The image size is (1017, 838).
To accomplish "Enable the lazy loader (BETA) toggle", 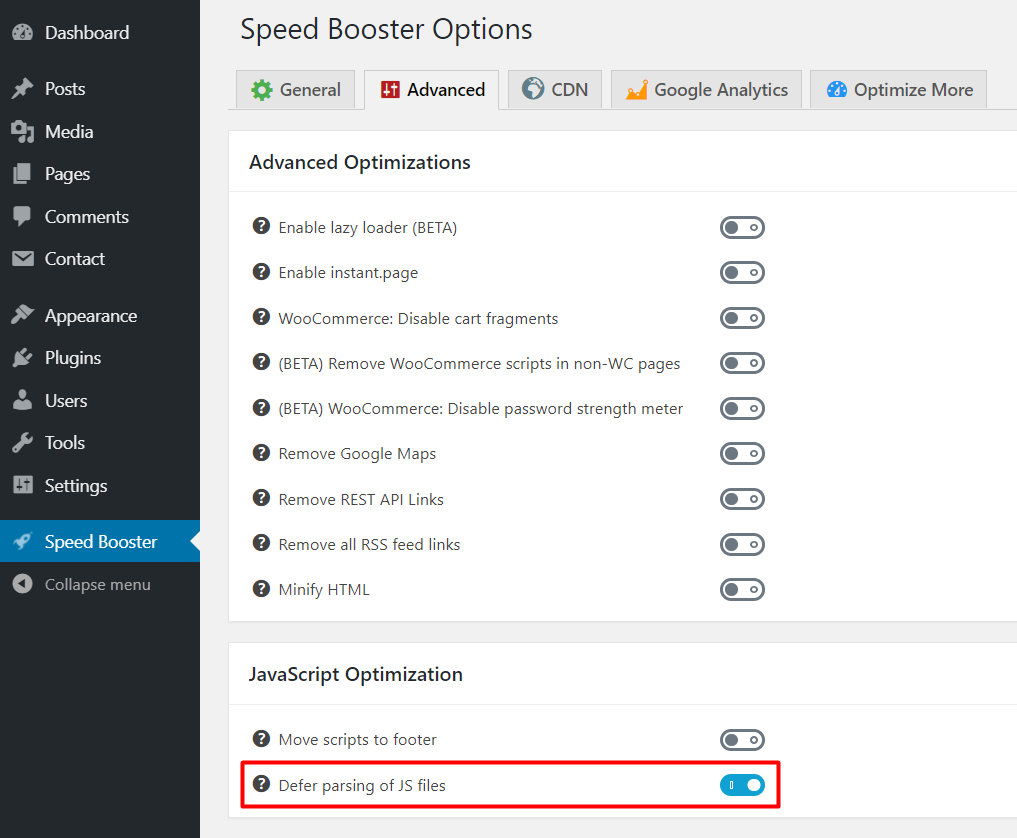I will 742,228.
